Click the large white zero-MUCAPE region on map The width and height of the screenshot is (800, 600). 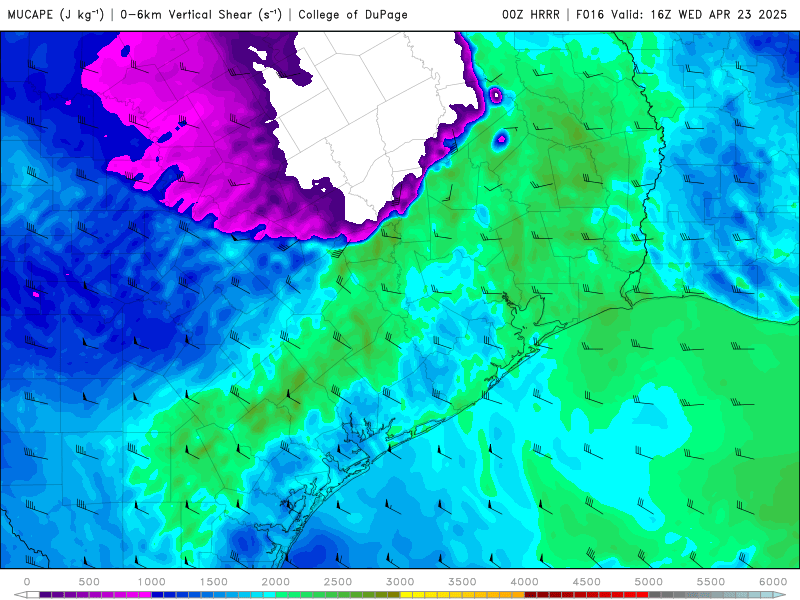tap(367, 112)
